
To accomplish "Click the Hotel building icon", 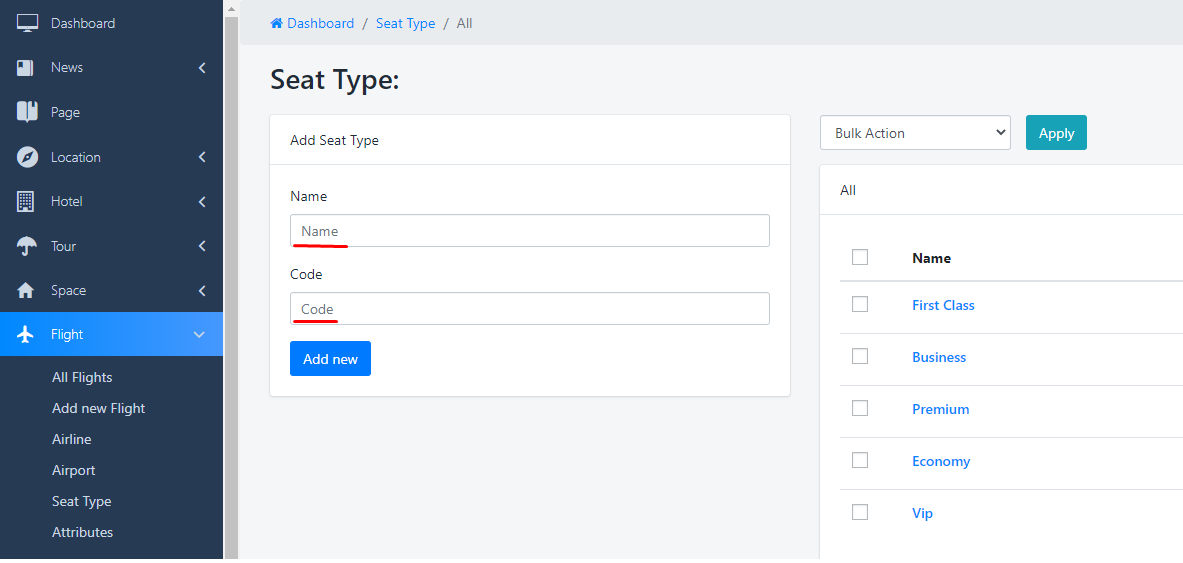I will (26, 201).
